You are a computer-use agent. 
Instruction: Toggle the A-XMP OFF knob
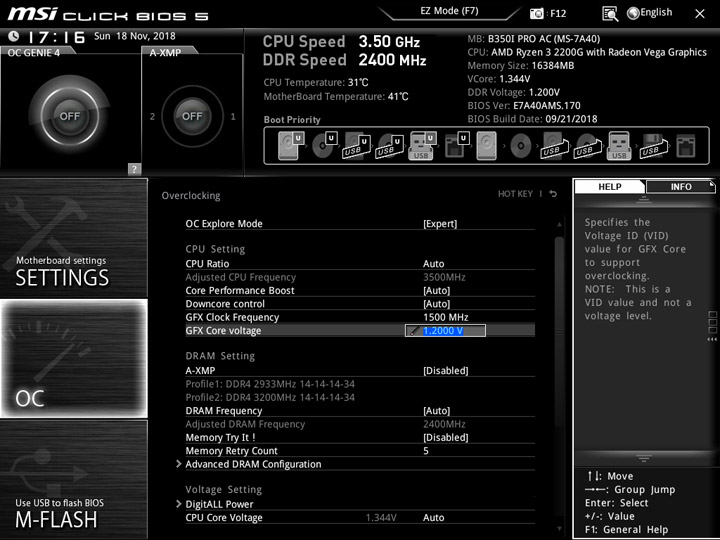(x=192, y=116)
